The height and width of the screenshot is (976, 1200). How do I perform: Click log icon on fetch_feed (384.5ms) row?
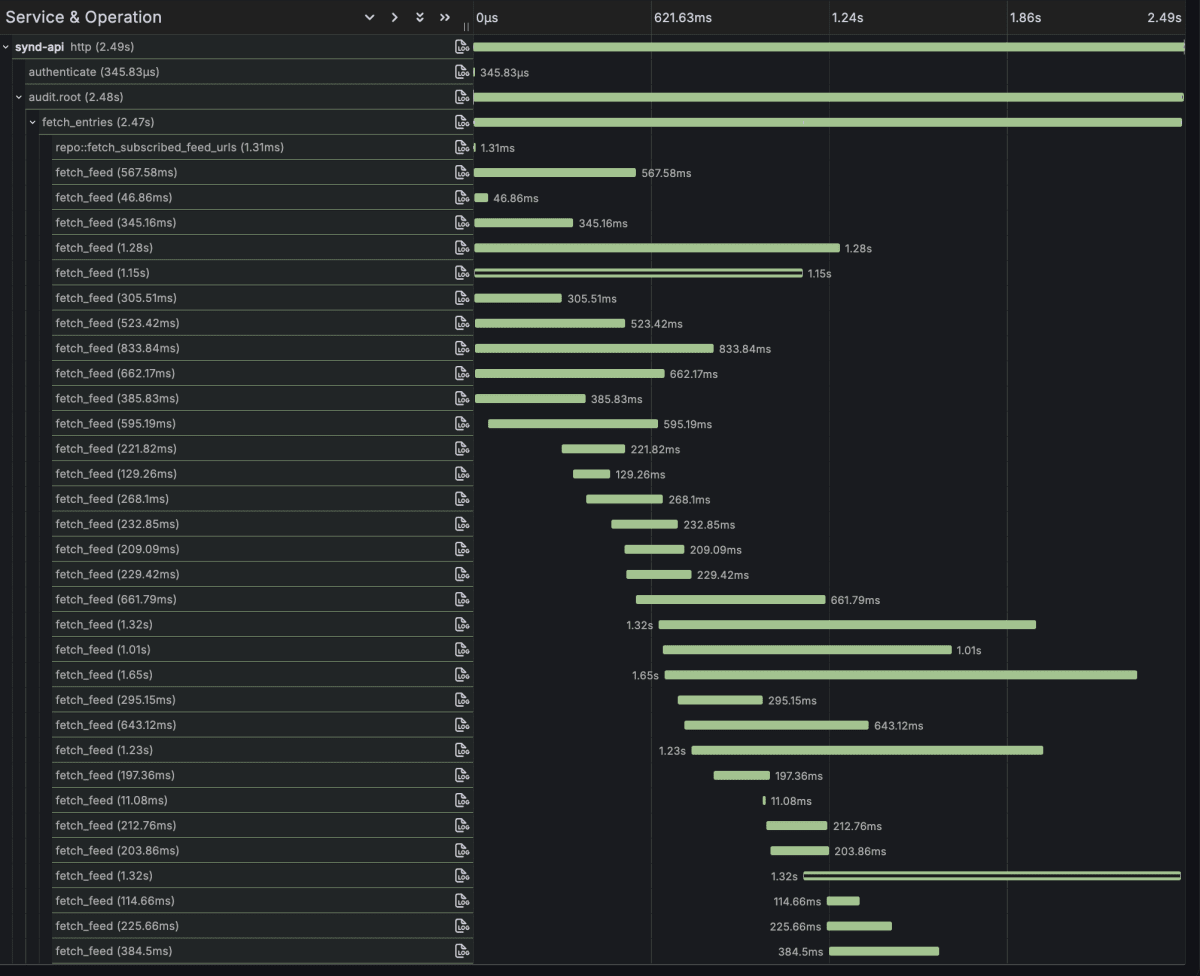click(462, 951)
